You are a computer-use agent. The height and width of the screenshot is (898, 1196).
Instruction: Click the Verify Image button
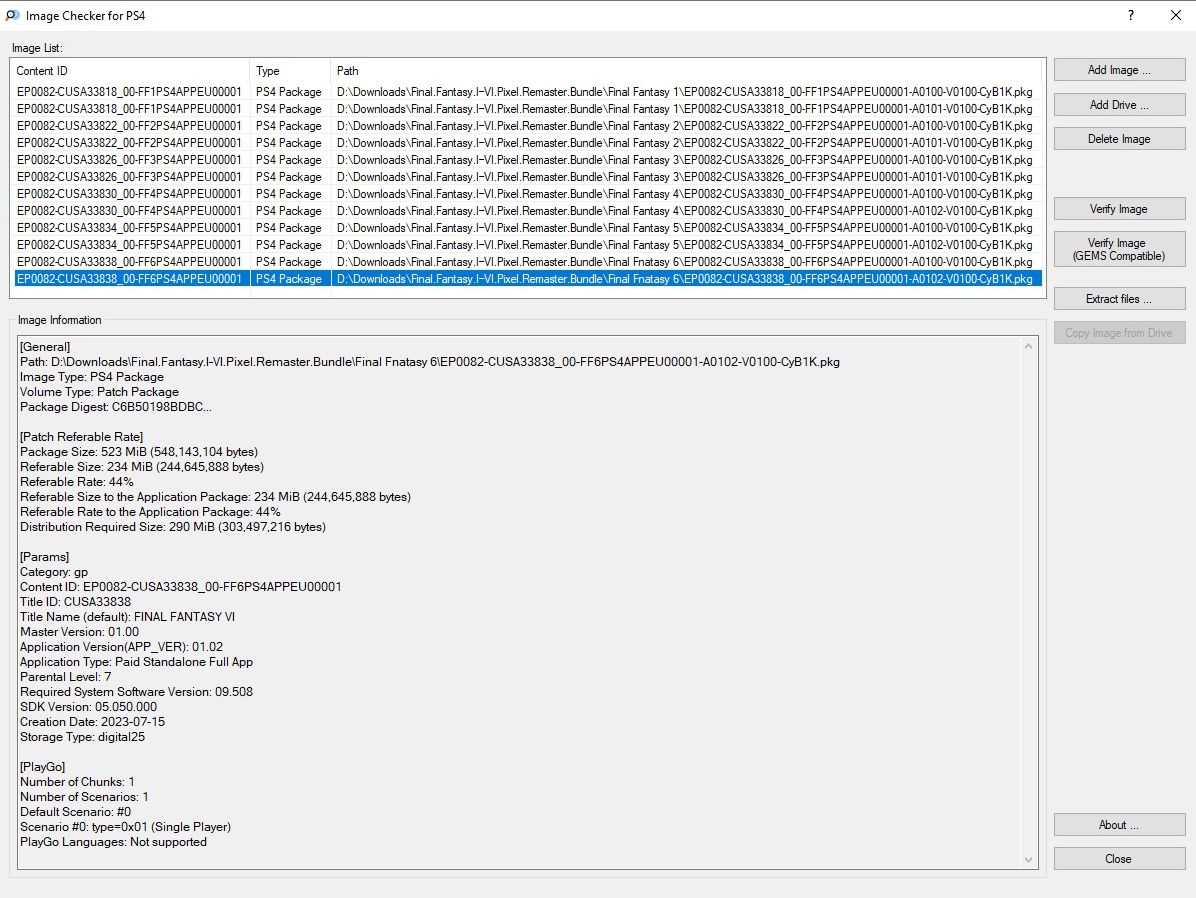[x=1119, y=209]
